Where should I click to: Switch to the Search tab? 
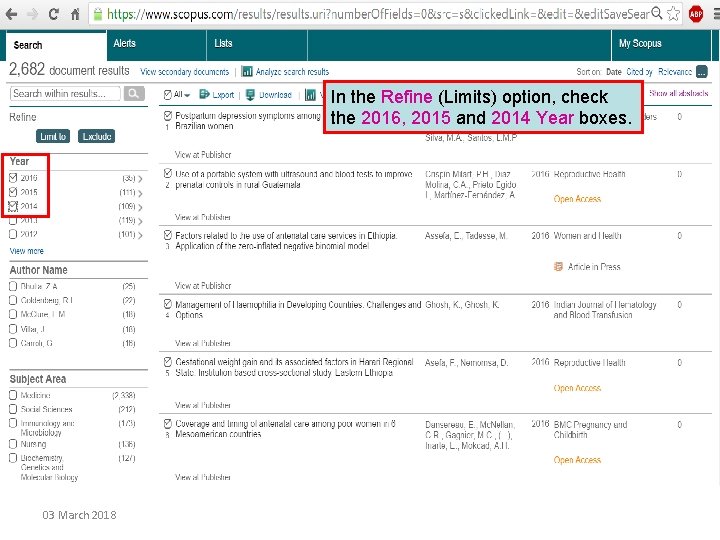(56, 45)
